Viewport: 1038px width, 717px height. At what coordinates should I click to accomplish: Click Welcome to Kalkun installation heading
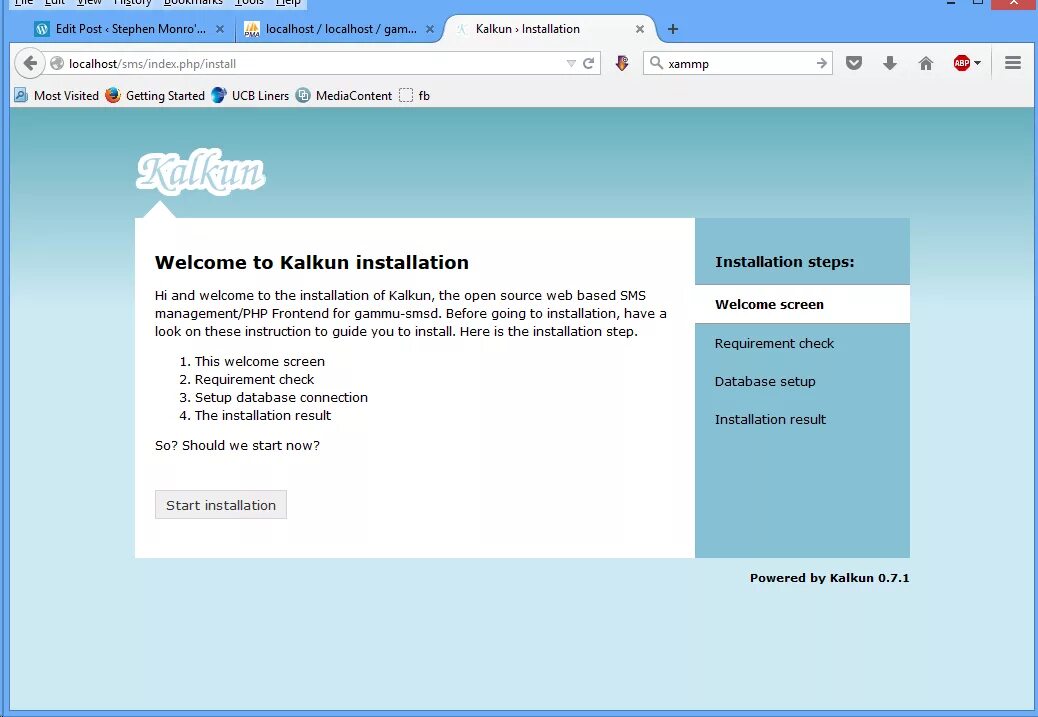pyautogui.click(x=312, y=262)
